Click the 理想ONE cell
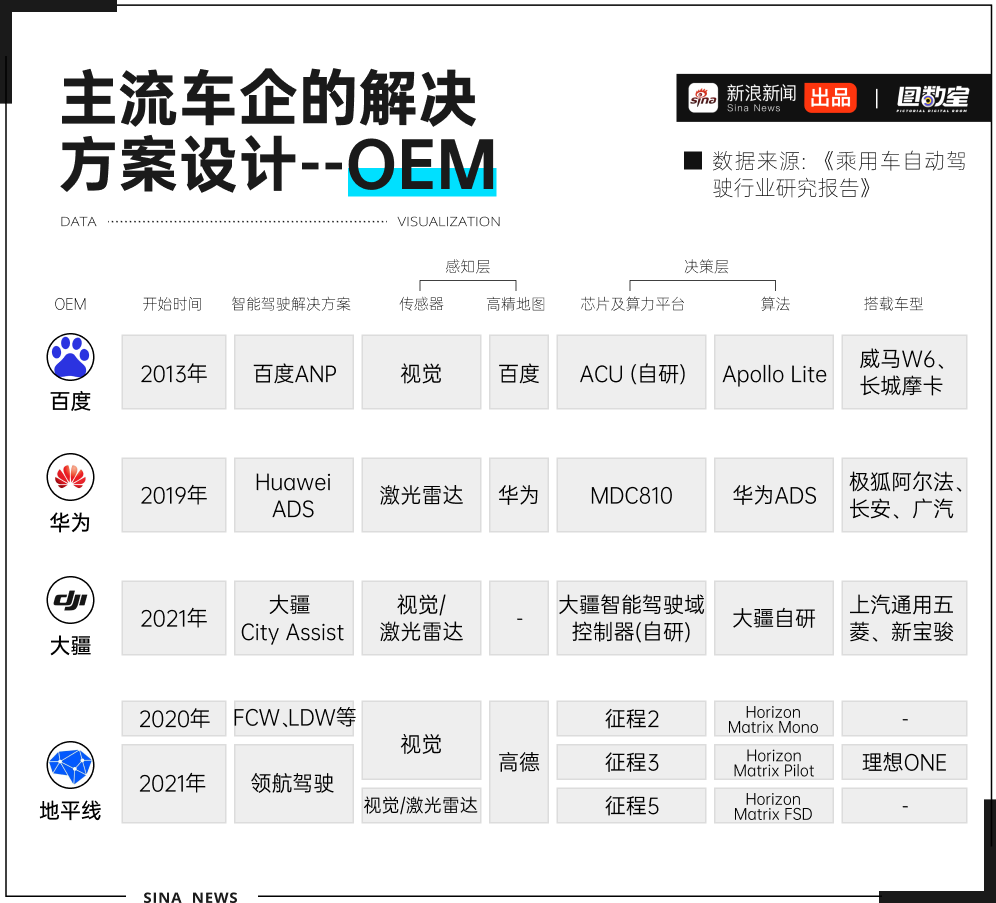This screenshot has height=903, width=996. tap(905, 762)
